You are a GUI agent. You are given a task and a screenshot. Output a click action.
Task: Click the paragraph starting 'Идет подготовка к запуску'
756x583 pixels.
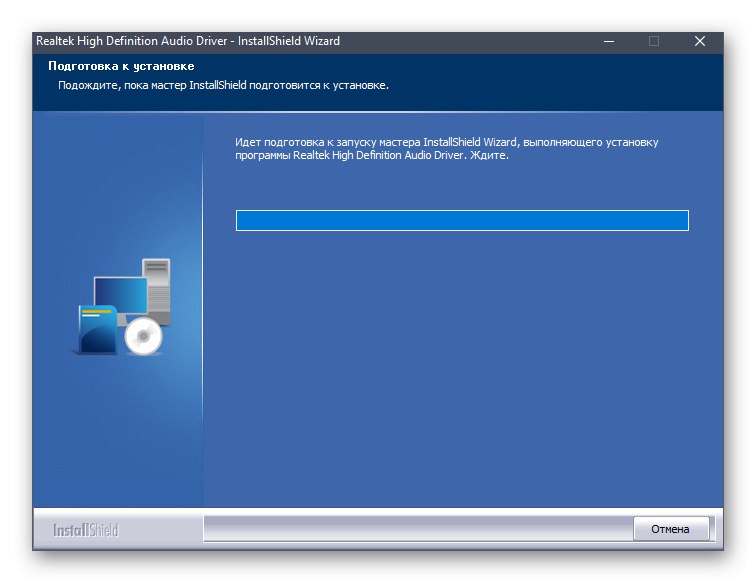446,149
